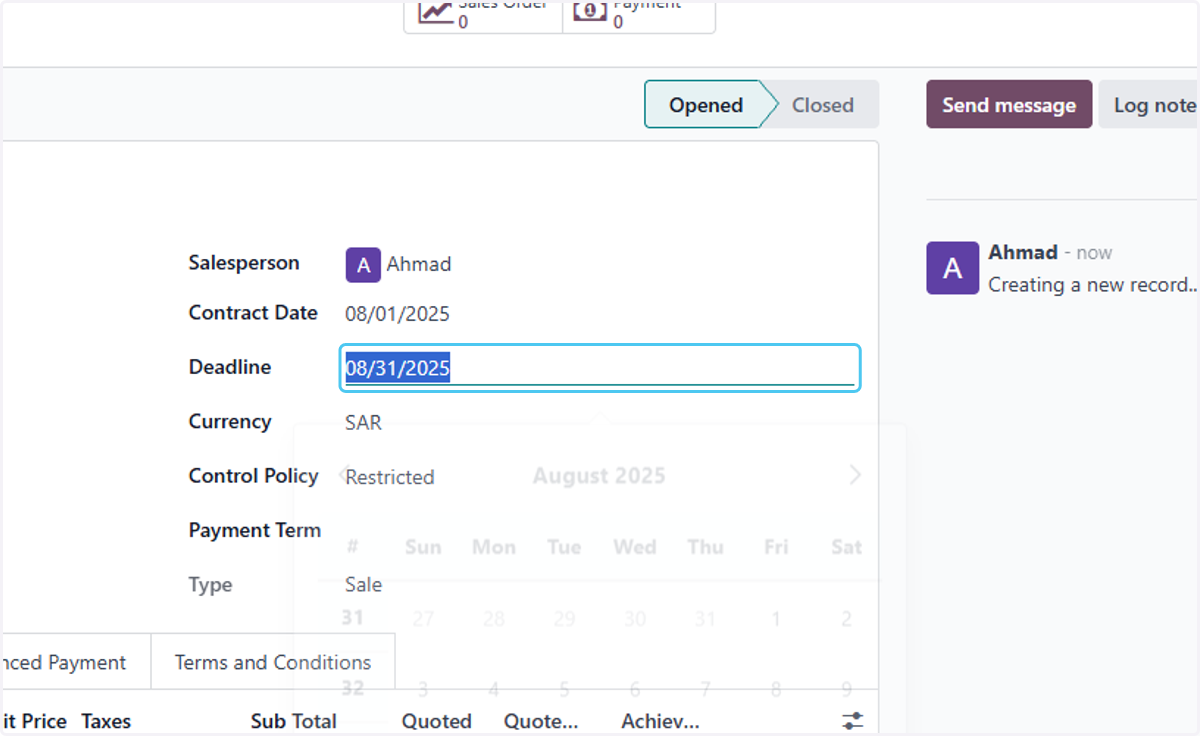Click the Ahmad salesperson avatar
This screenshot has width=1200, height=736.
point(363,264)
